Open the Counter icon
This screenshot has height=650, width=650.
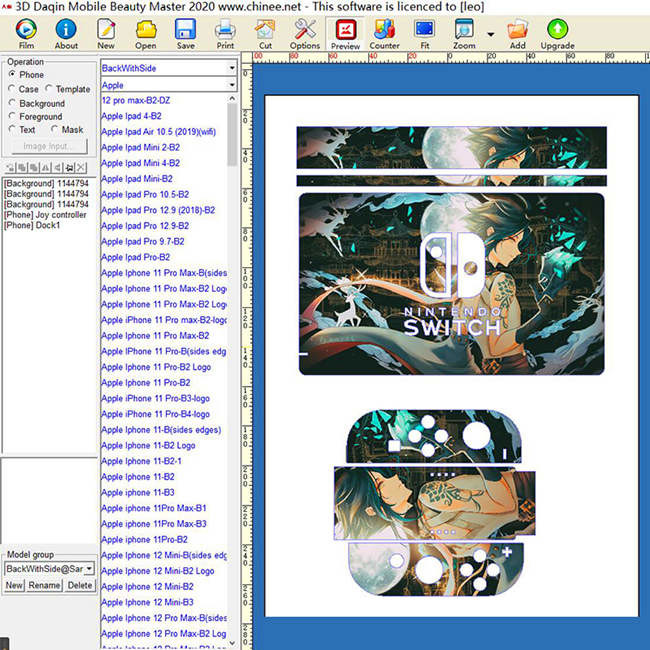[384, 34]
